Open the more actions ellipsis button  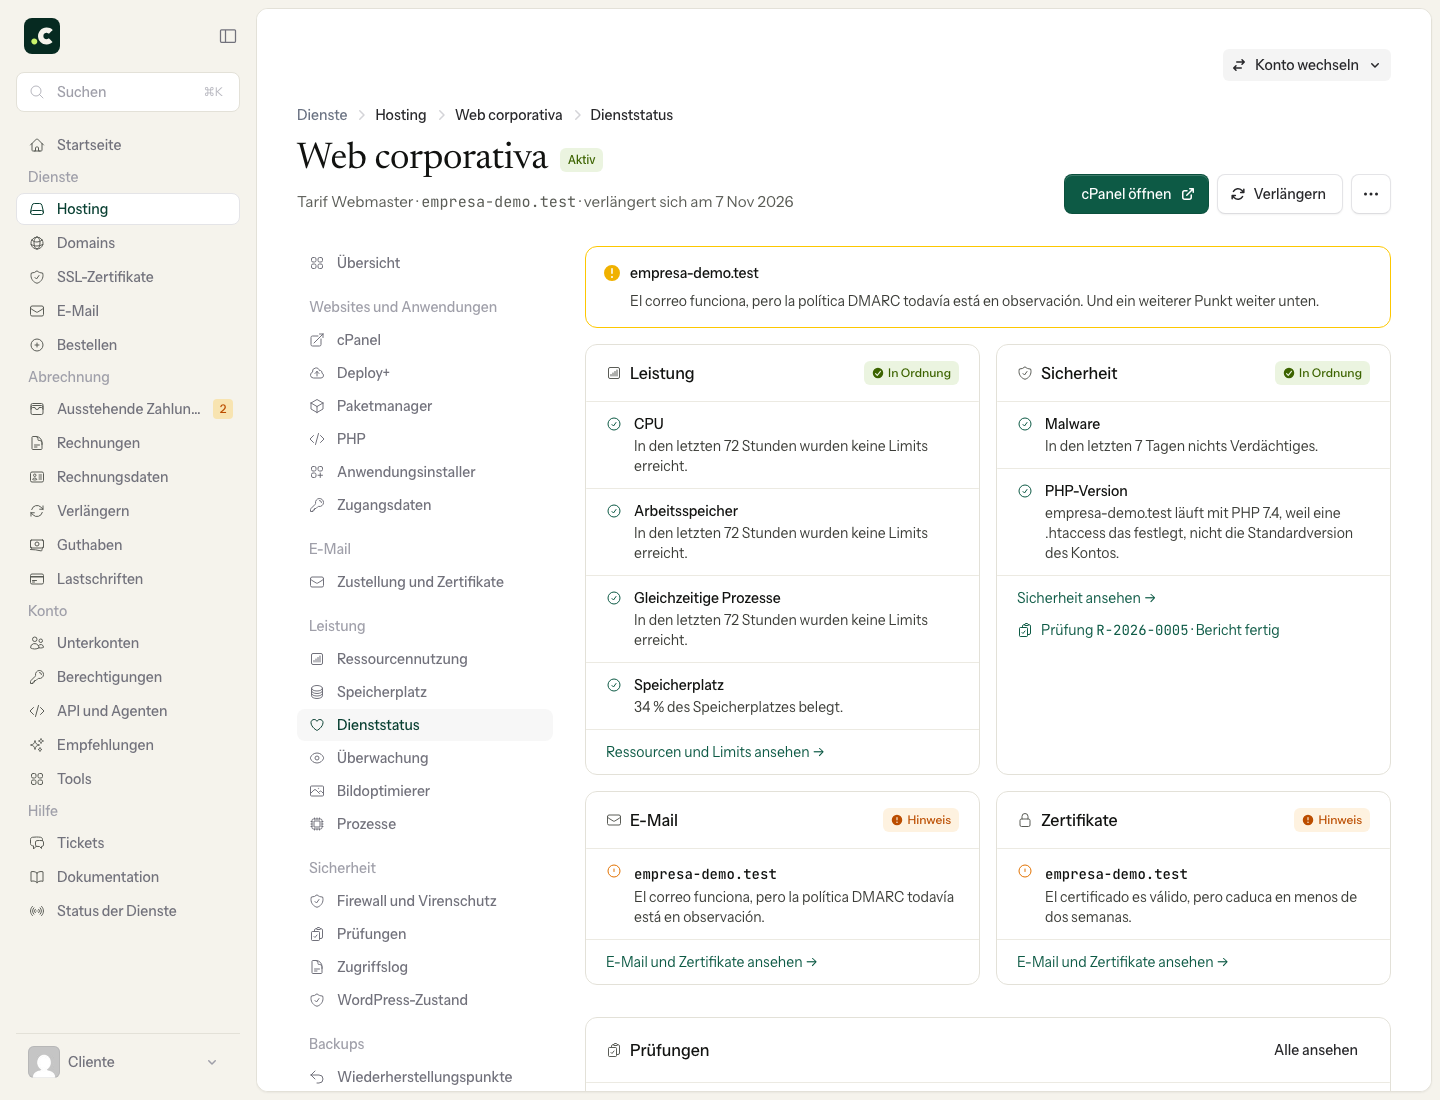pos(1371,194)
